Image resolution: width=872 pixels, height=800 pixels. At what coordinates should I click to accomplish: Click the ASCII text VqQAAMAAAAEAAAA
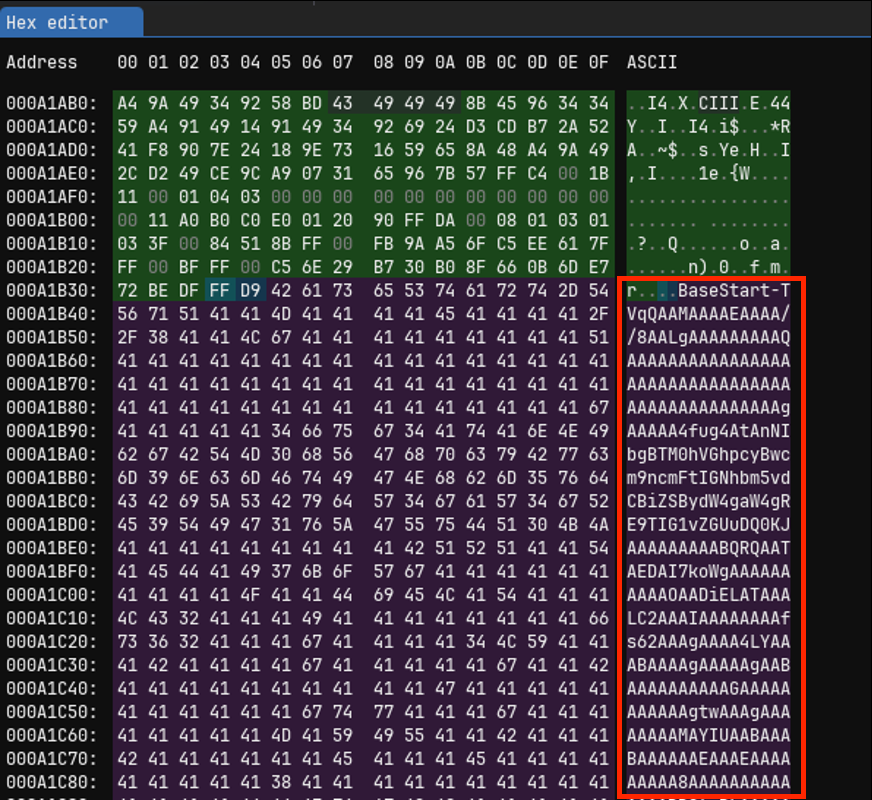pyautogui.click(x=710, y=315)
